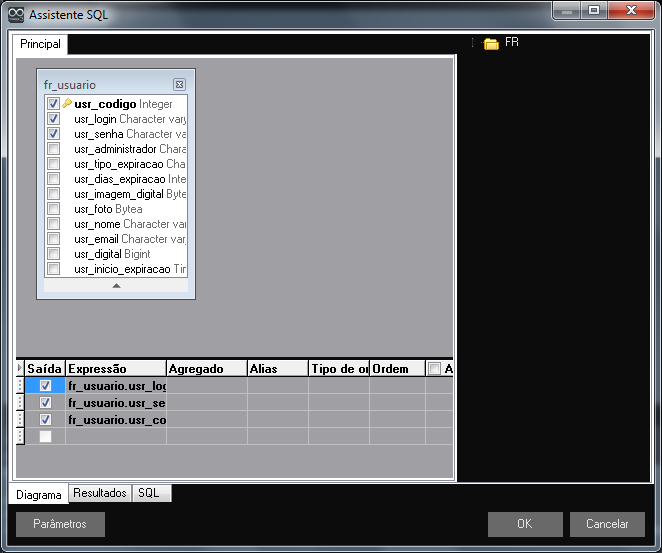Screen dimensions: 662x553
Task: Click the key icon beside usr_codigo
Action: pos(67,104)
